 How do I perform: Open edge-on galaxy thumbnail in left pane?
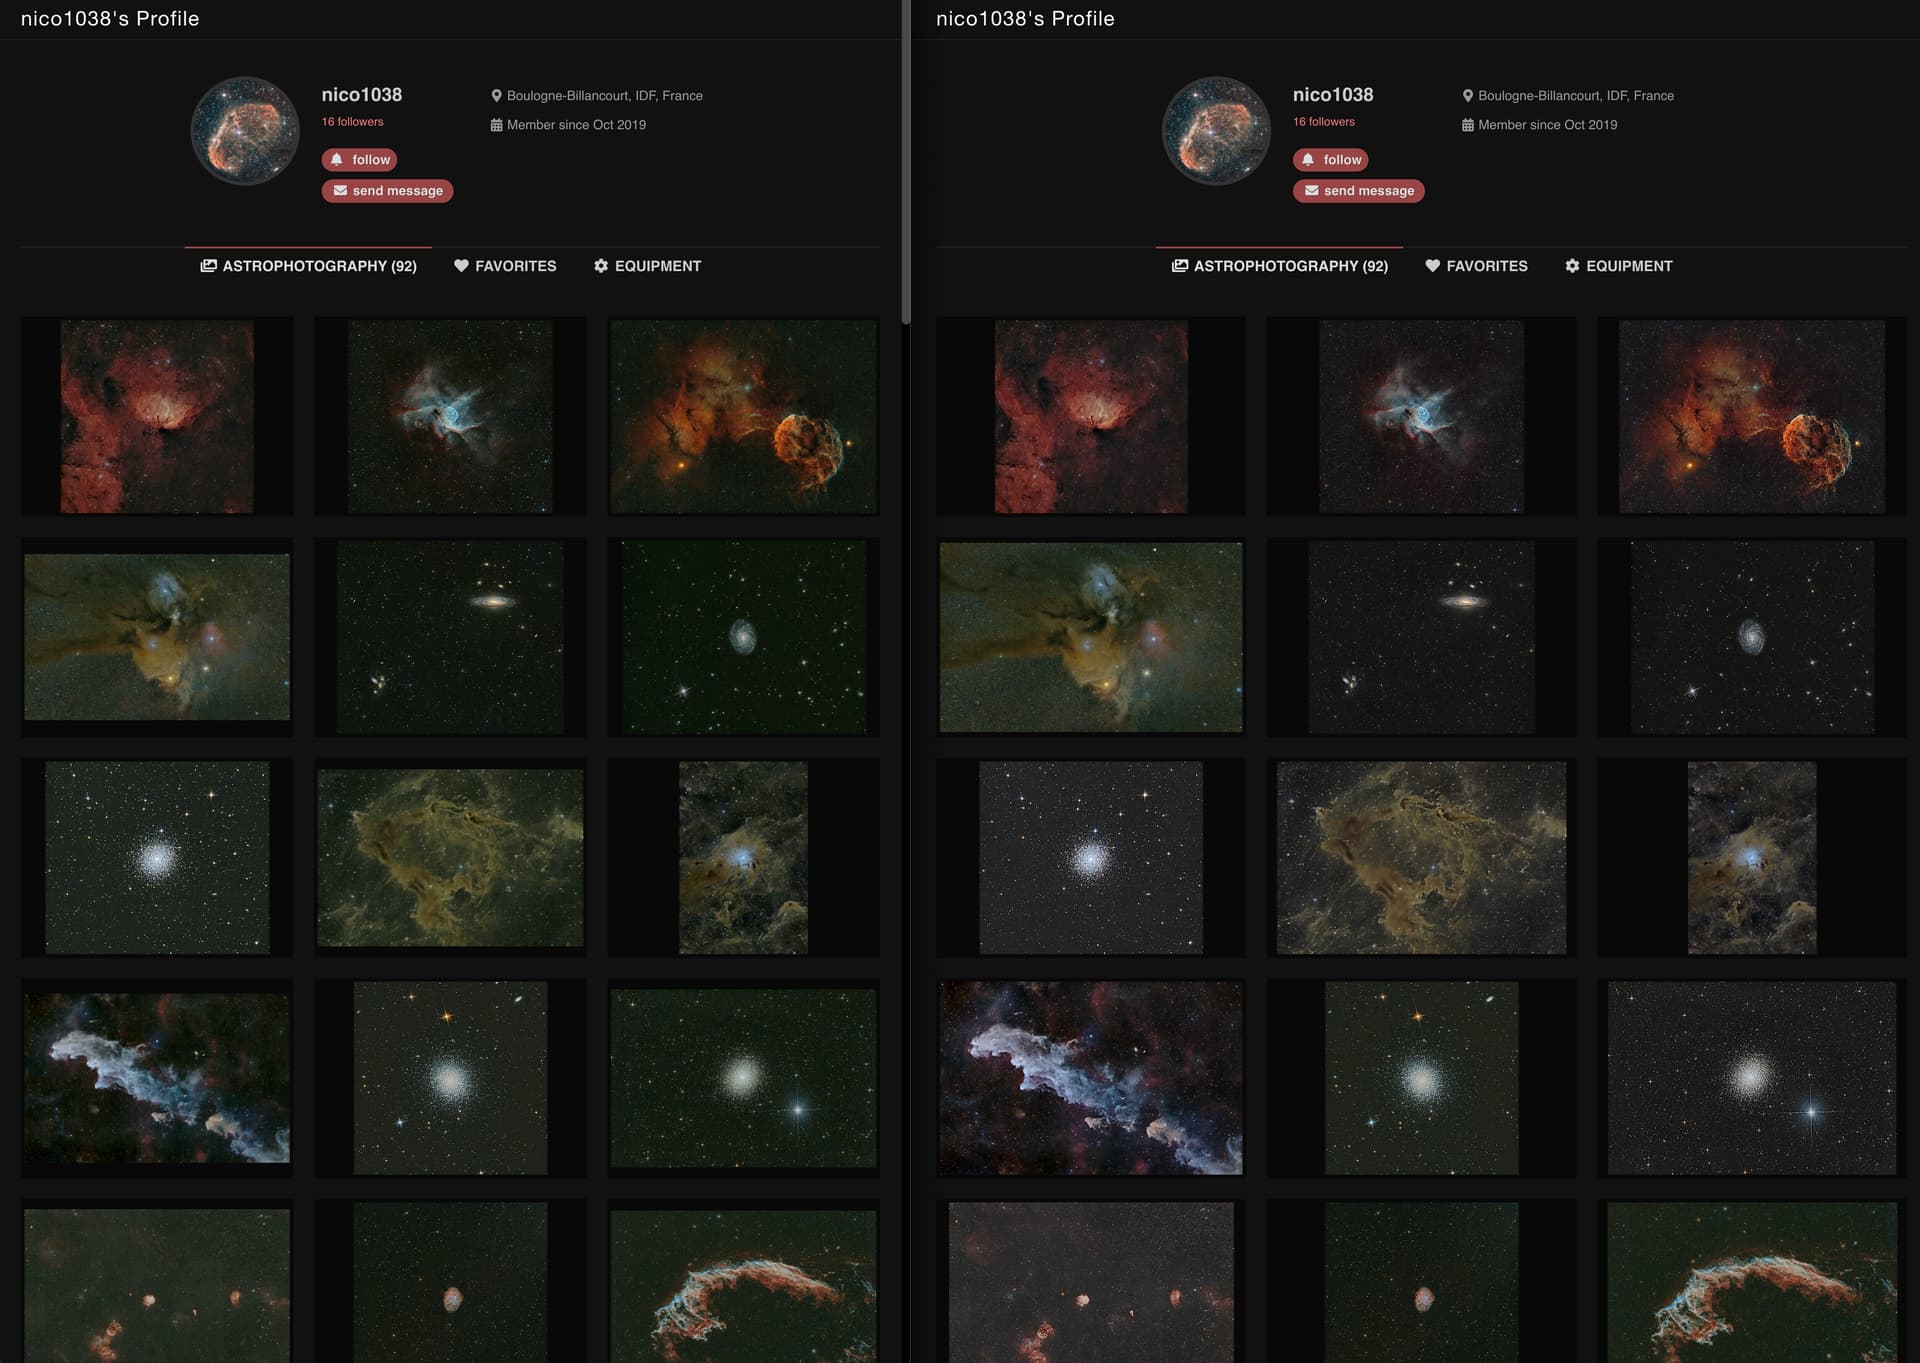pyautogui.click(x=450, y=637)
